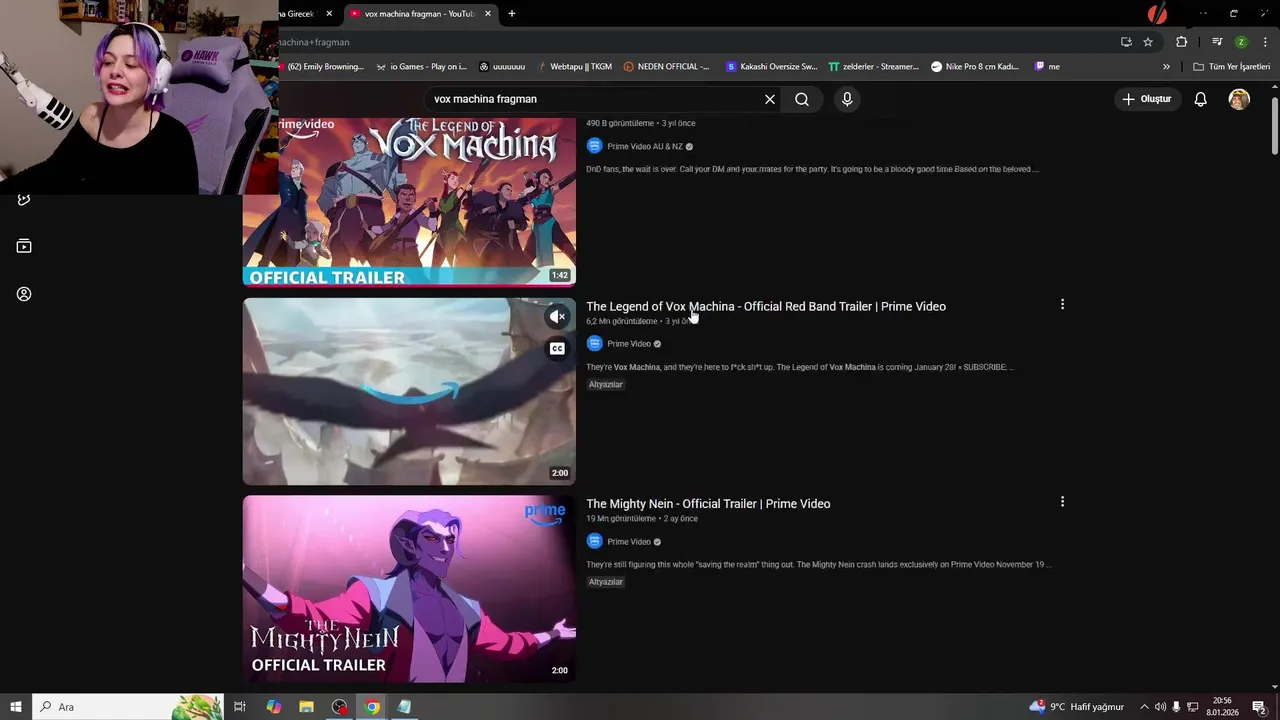Click the Oluştur create button
Image resolution: width=1280 pixels, height=720 pixels.
click(x=1146, y=99)
